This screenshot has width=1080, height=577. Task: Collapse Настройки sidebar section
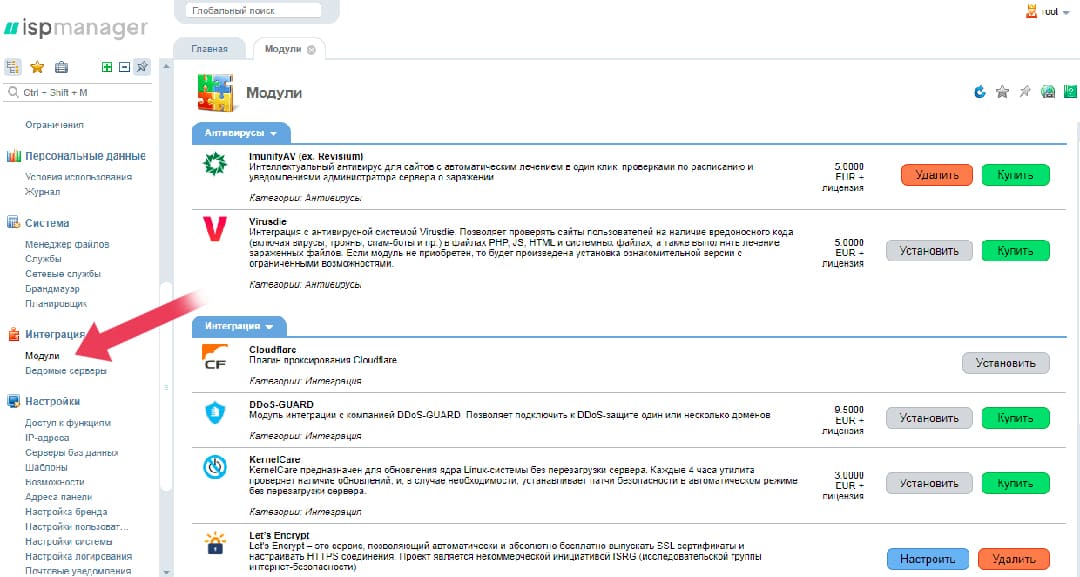[x=52, y=401]
